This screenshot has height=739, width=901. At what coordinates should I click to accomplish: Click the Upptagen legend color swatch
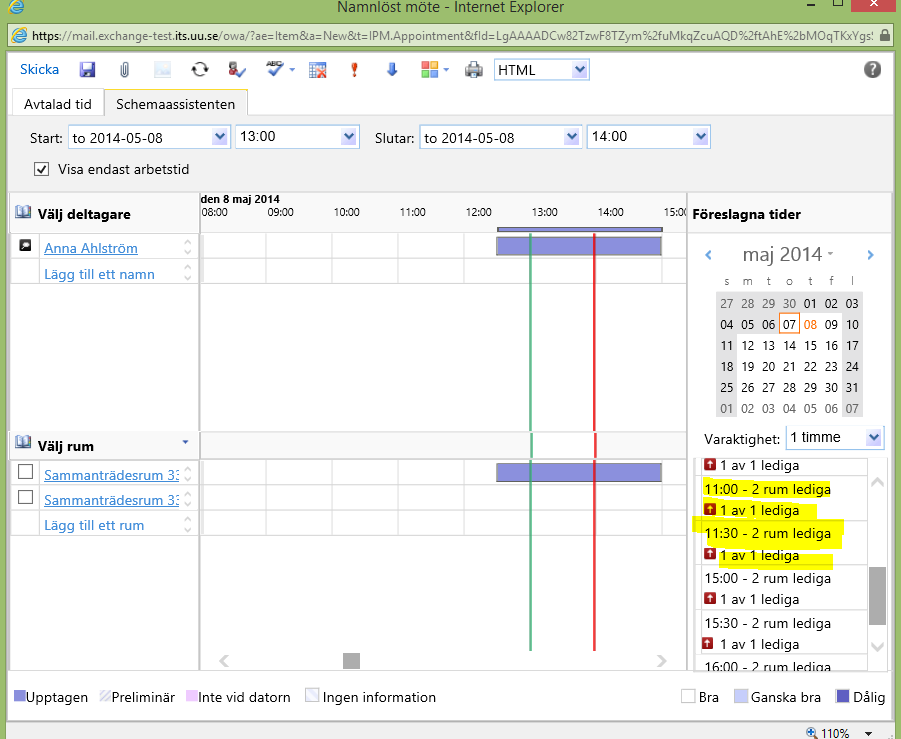click(x=20, y=696)
